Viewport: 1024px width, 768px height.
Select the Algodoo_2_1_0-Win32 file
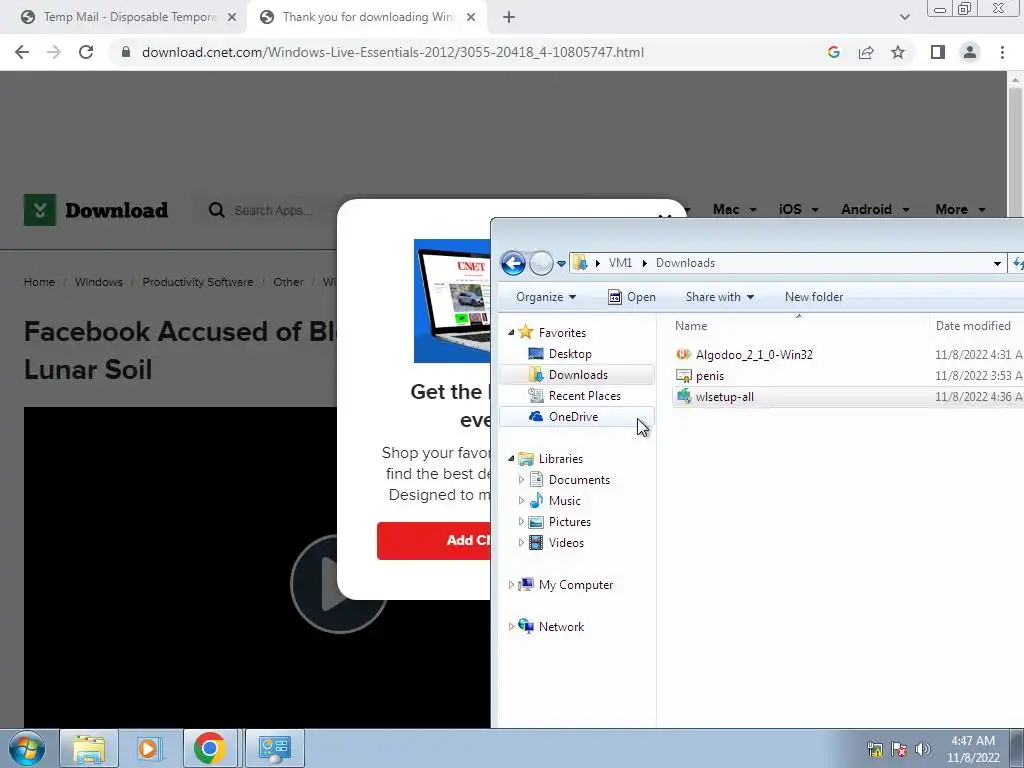754,354
